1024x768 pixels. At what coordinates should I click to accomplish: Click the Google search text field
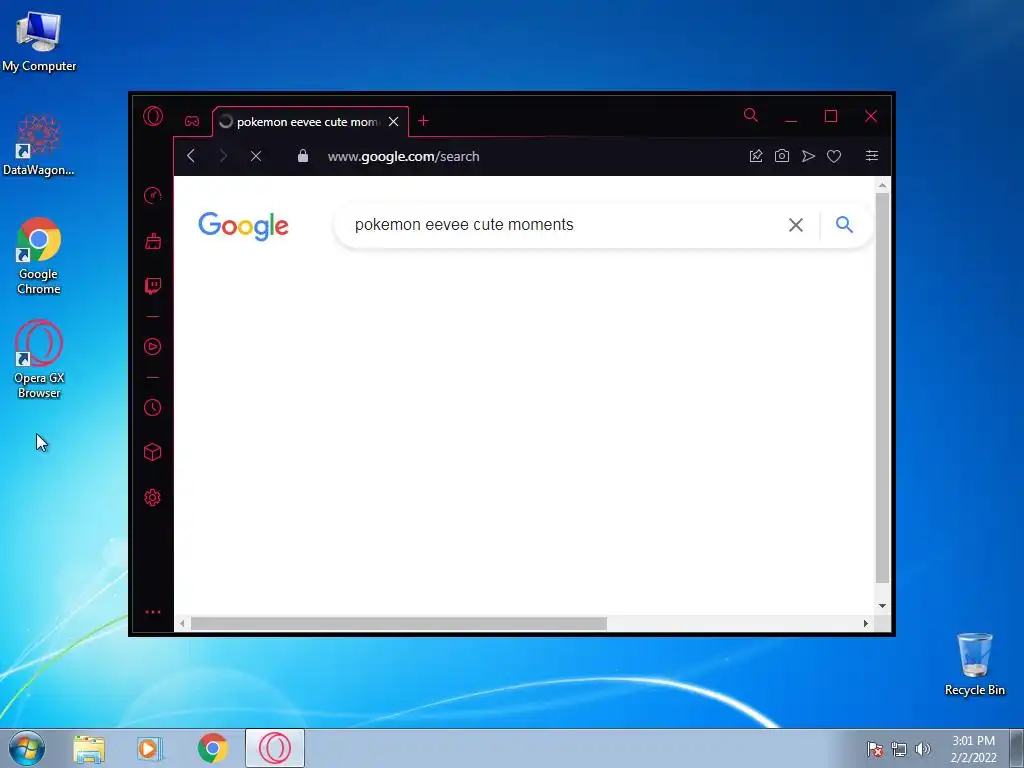coord(562,225)
